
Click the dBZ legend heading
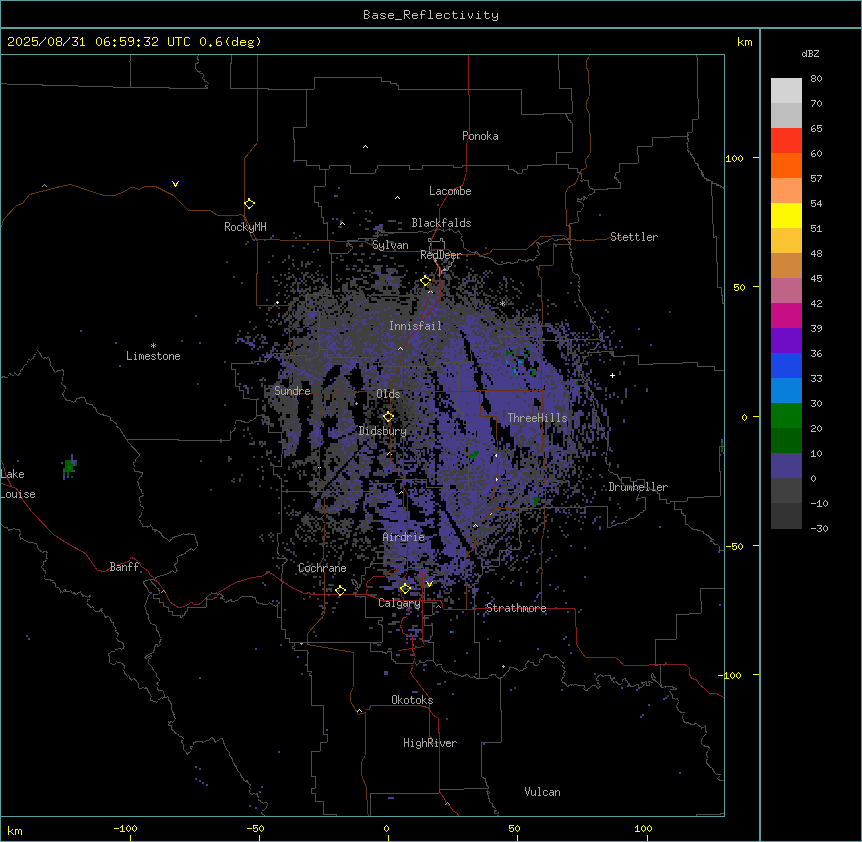point(810,53)
